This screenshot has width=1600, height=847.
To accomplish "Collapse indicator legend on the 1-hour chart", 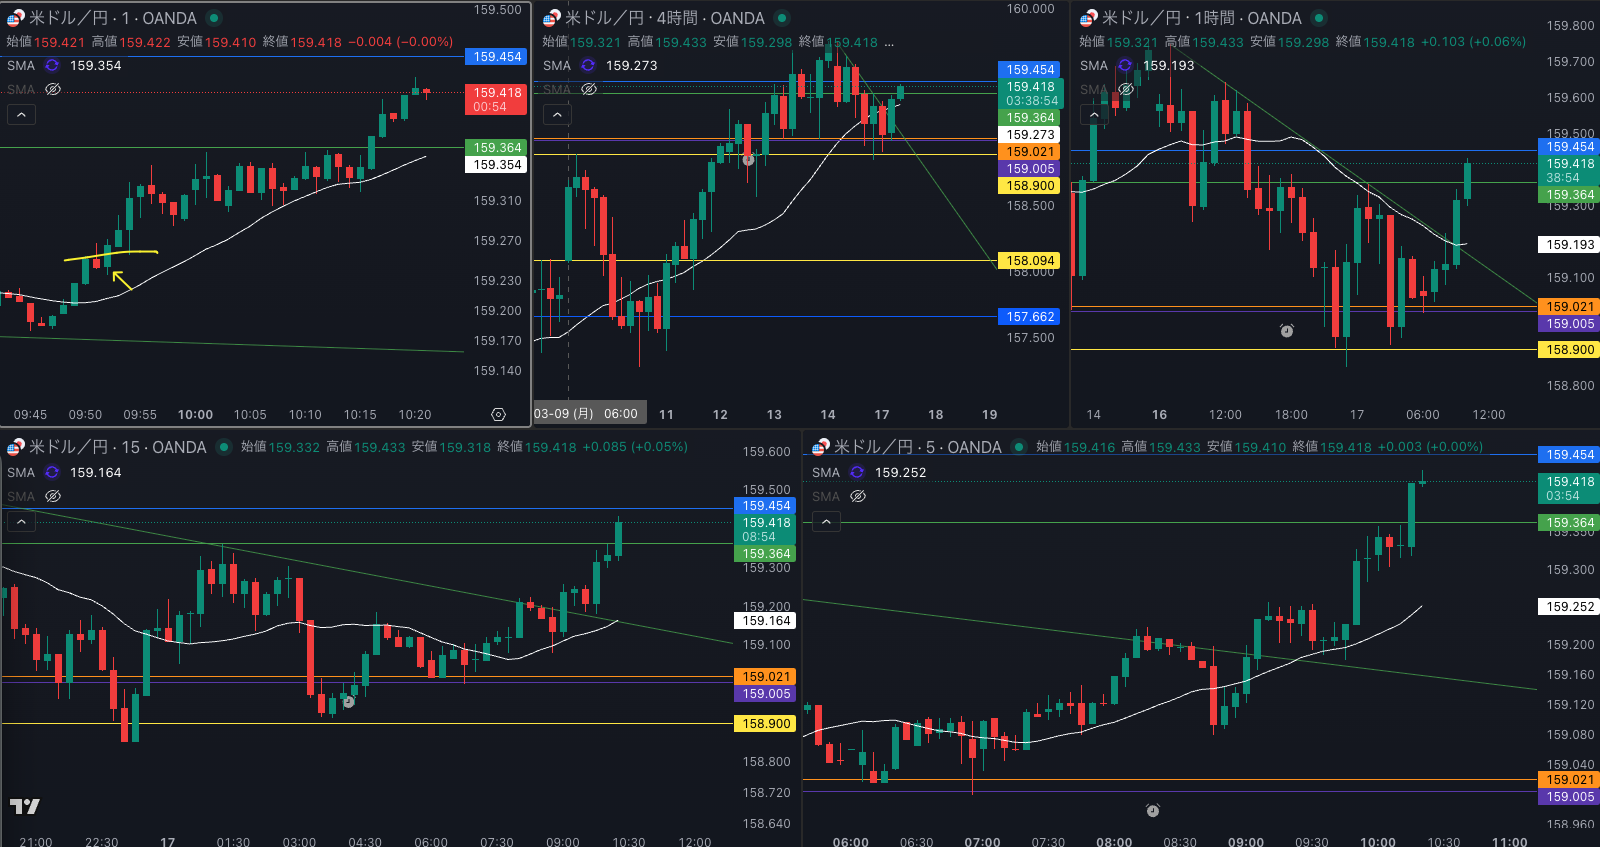I will (x=1094, y=115).
